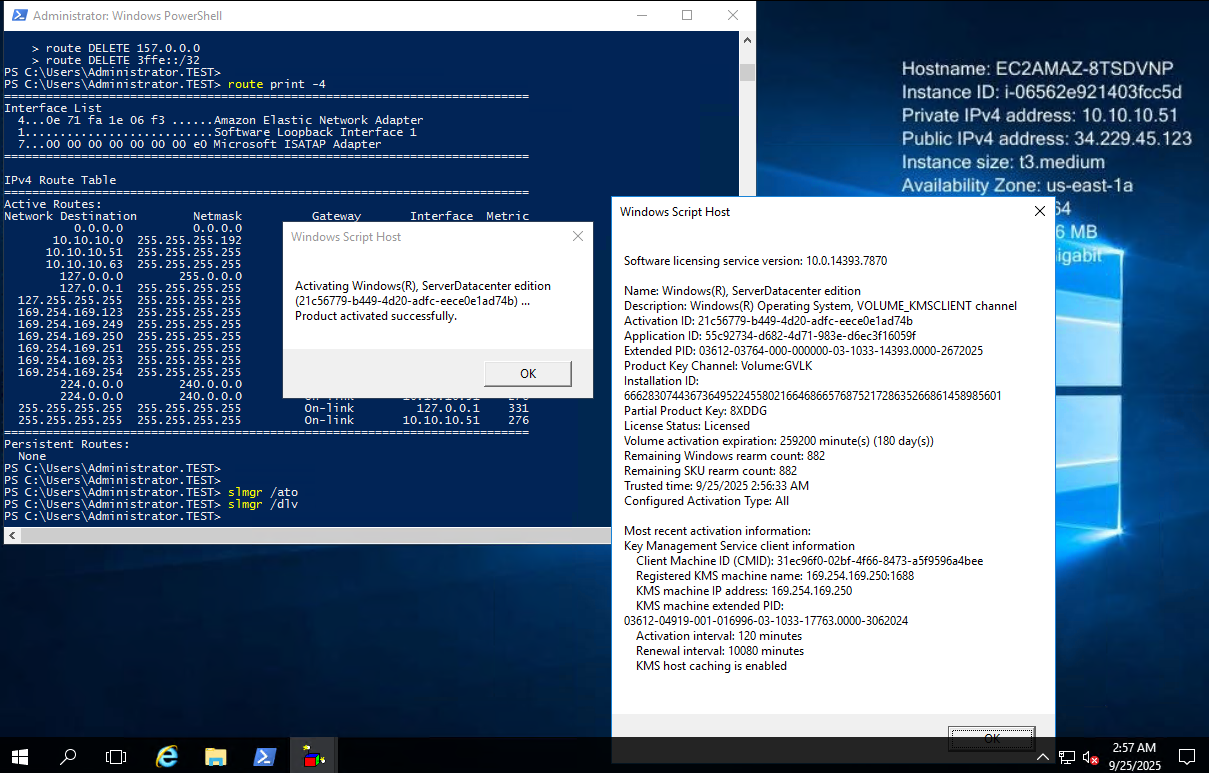Viewport: 1209px width, 773px height.
Task: Open the clock showing 2:57 AM
Action: (1133, 756)
